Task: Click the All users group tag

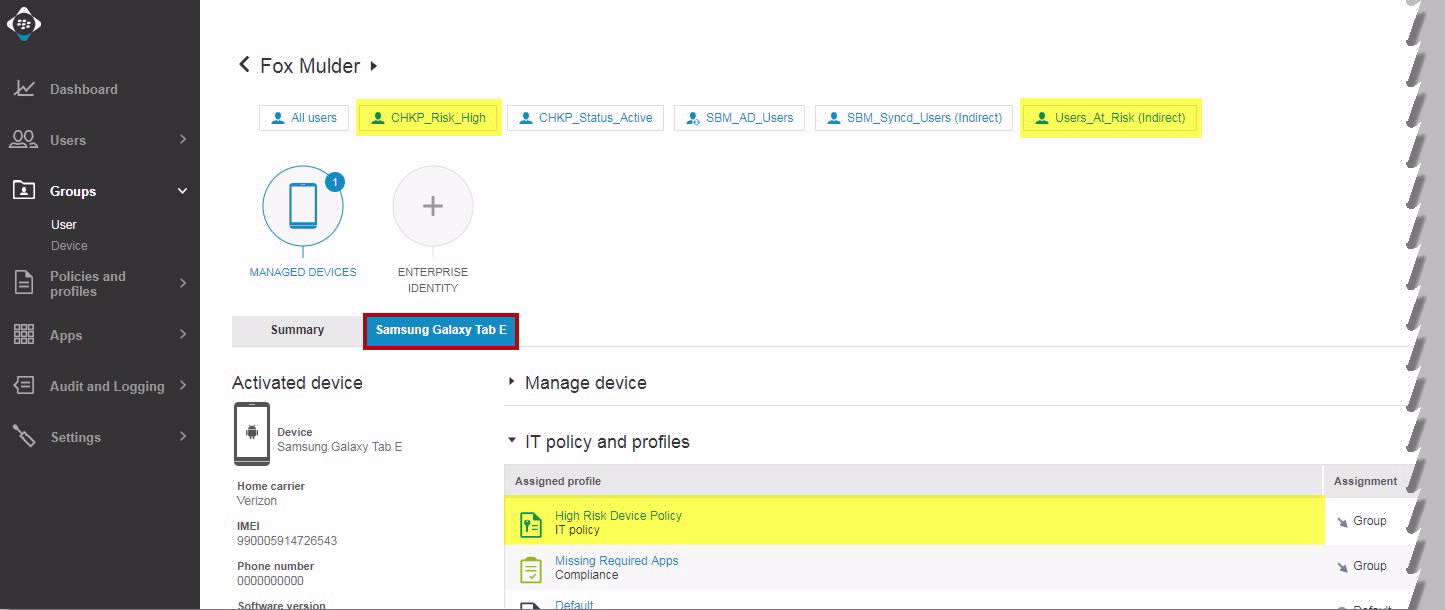Action: [304, 118]
